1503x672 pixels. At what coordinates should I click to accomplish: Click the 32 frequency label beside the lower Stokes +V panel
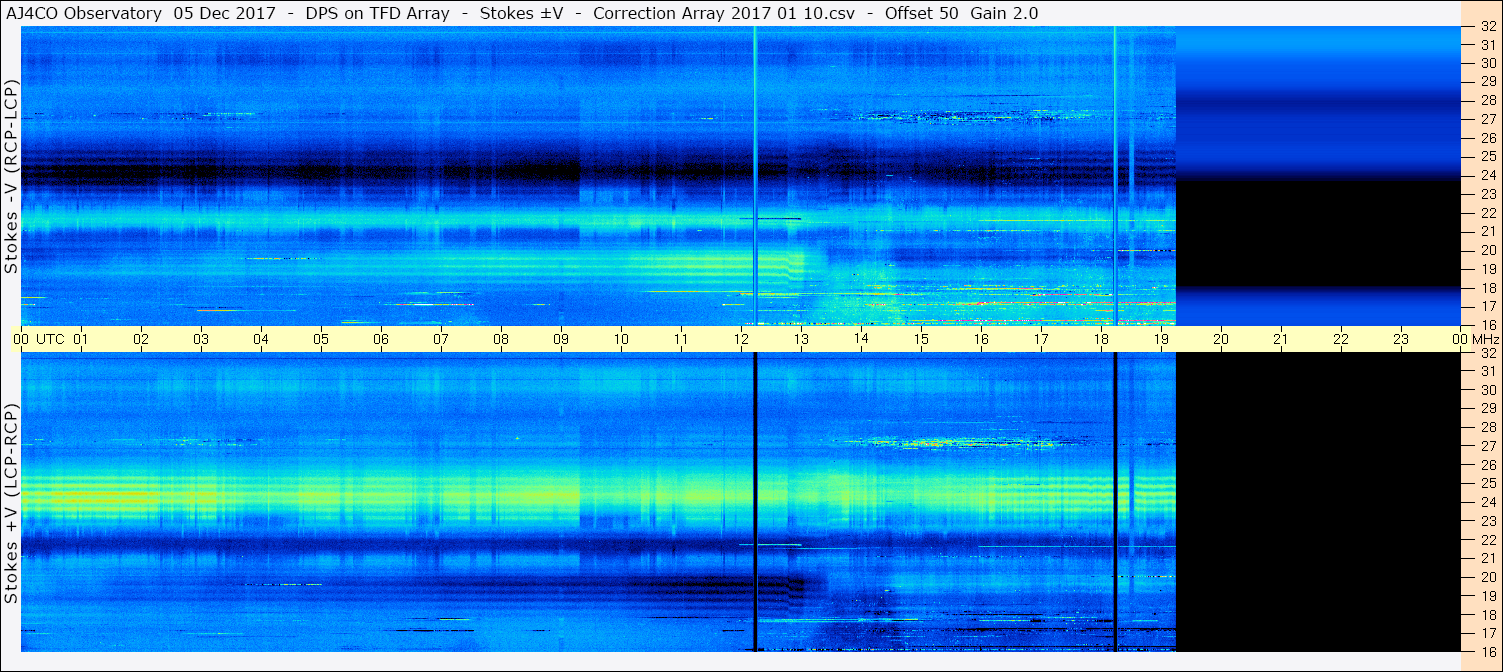1487,353
